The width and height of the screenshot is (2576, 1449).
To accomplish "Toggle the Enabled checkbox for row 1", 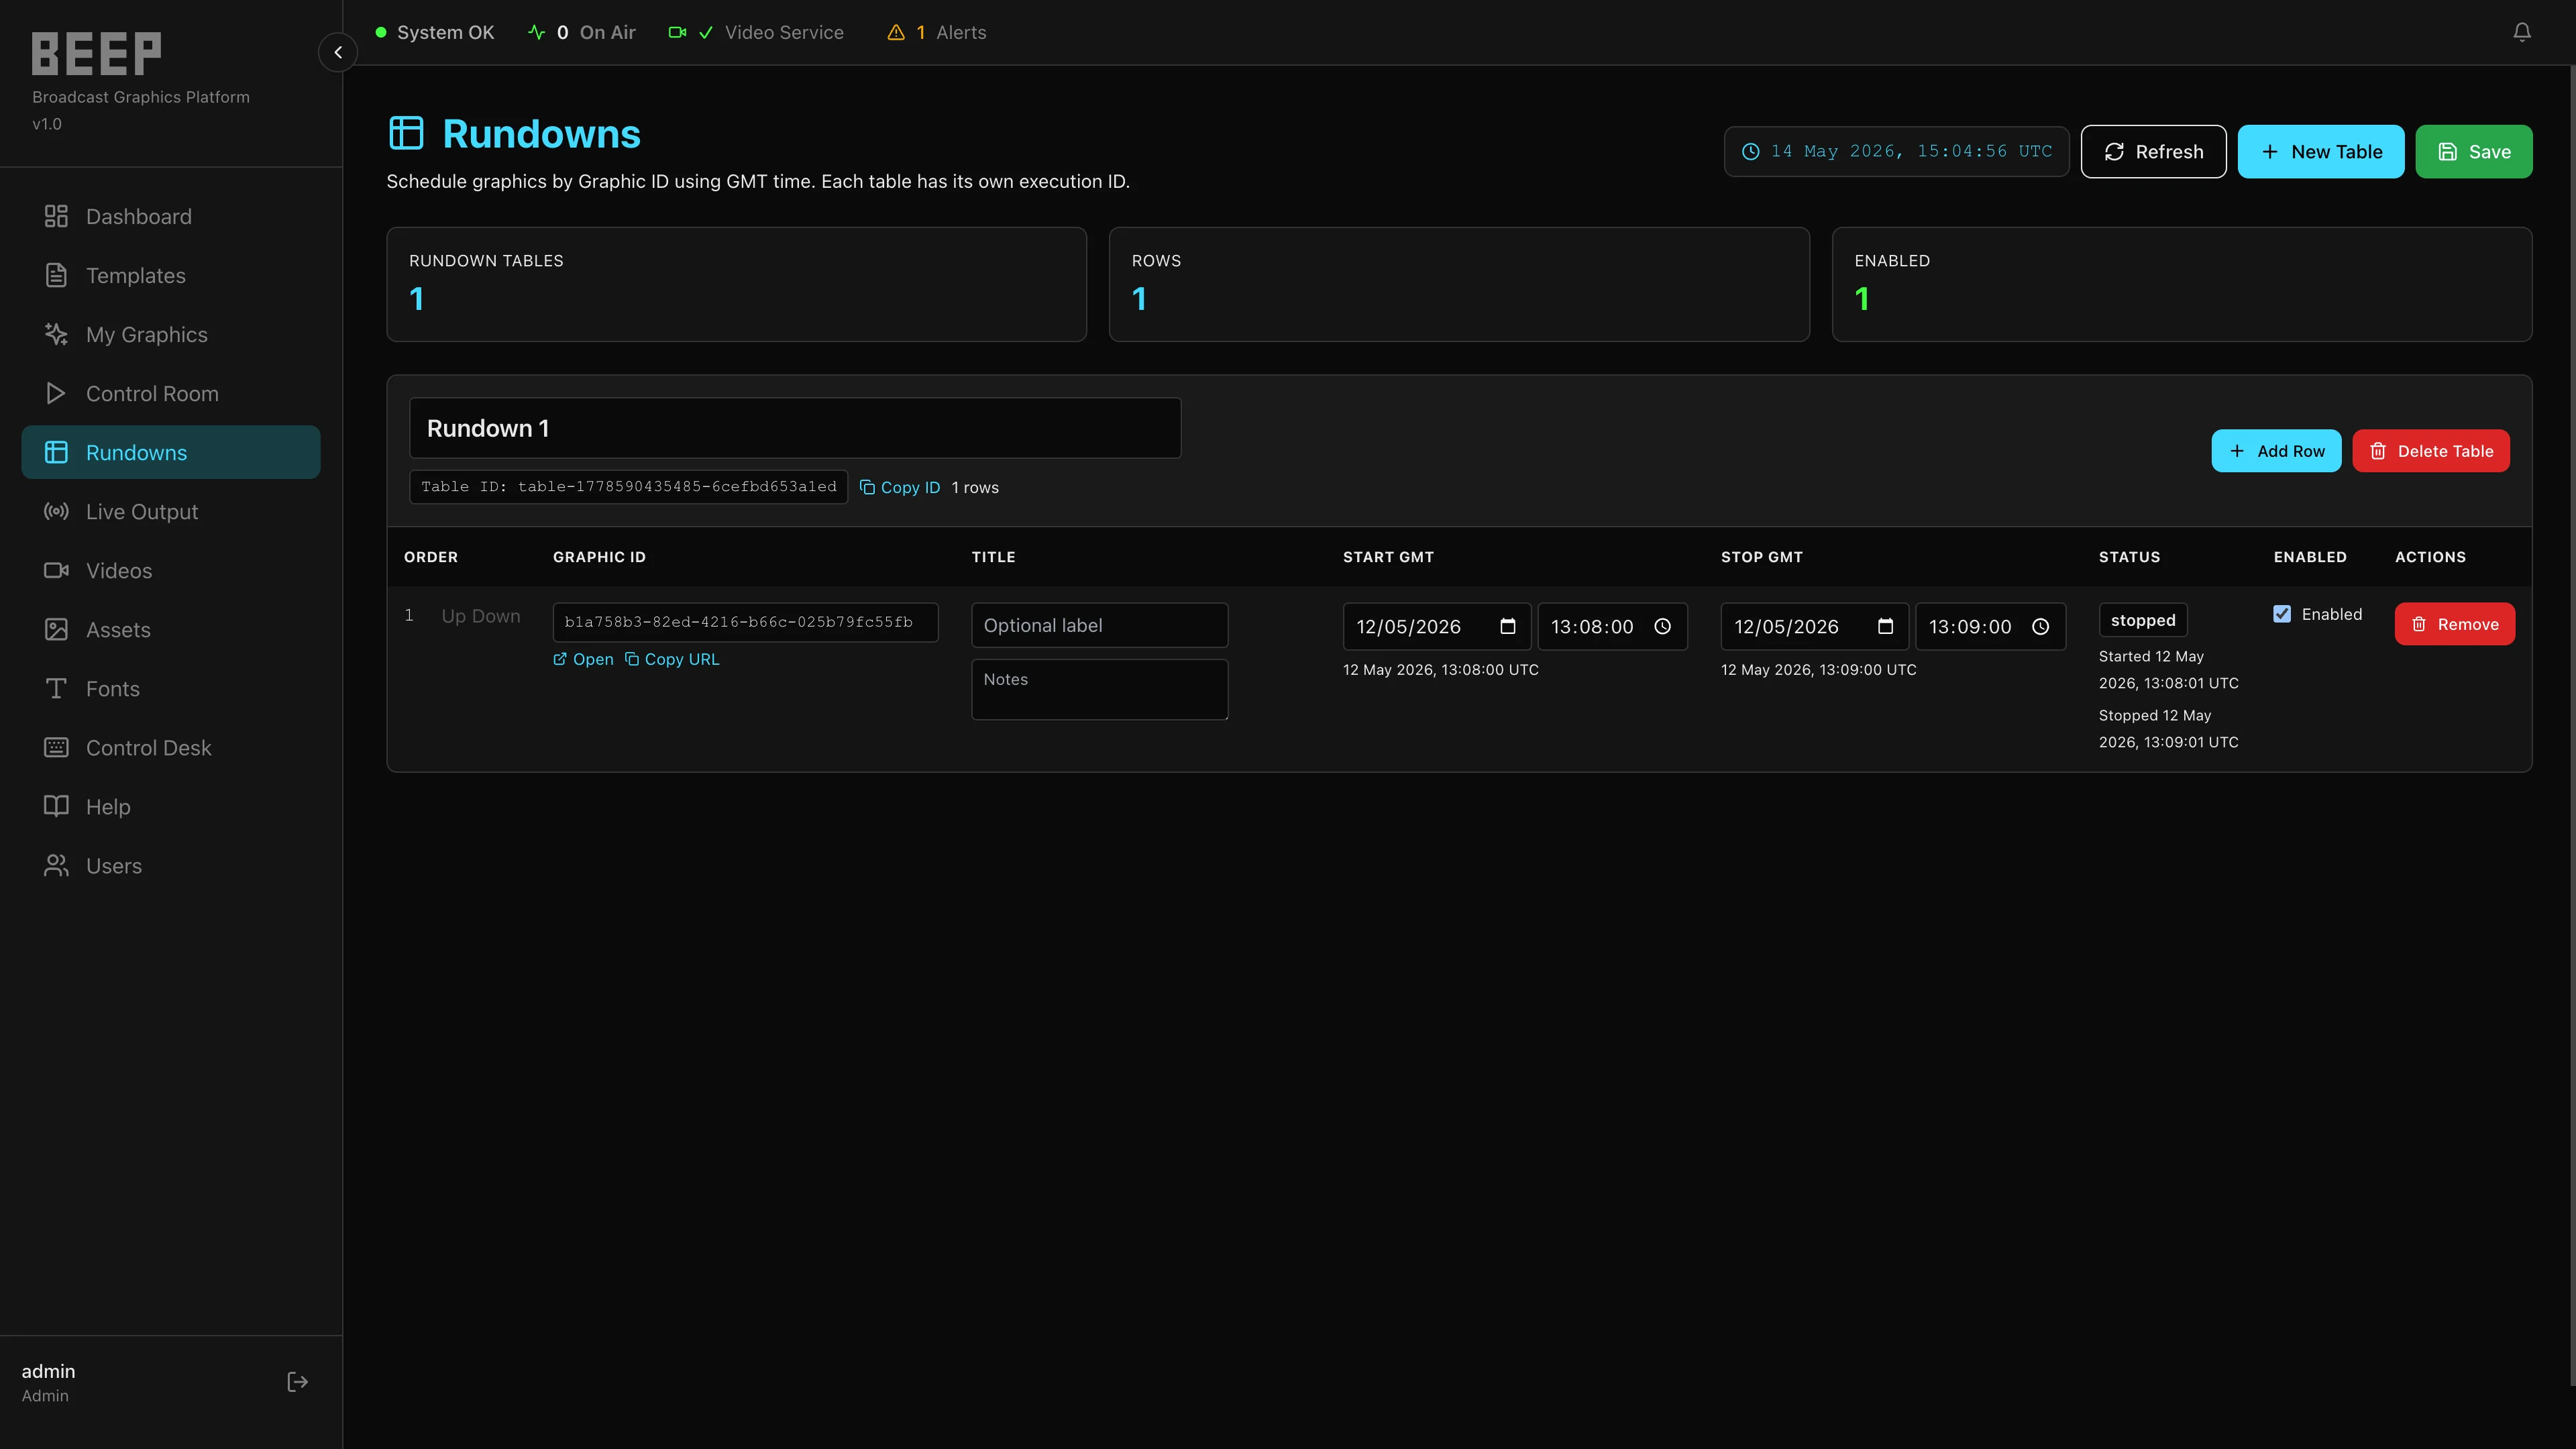I will pyautogui.click(x=2282, y=614).
